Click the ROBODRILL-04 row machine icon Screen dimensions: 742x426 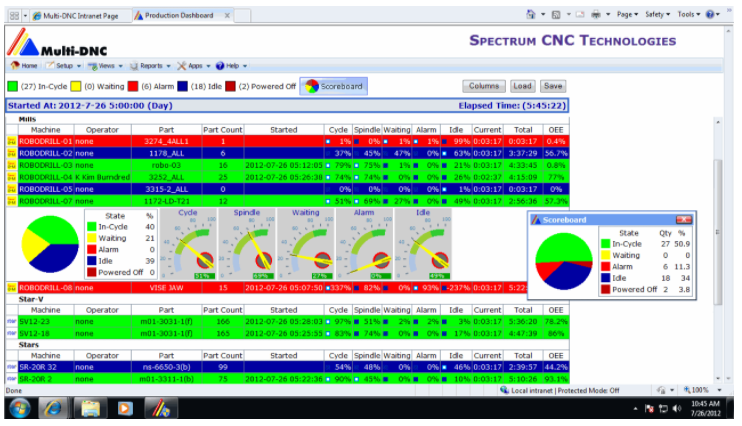coord(11,177)
